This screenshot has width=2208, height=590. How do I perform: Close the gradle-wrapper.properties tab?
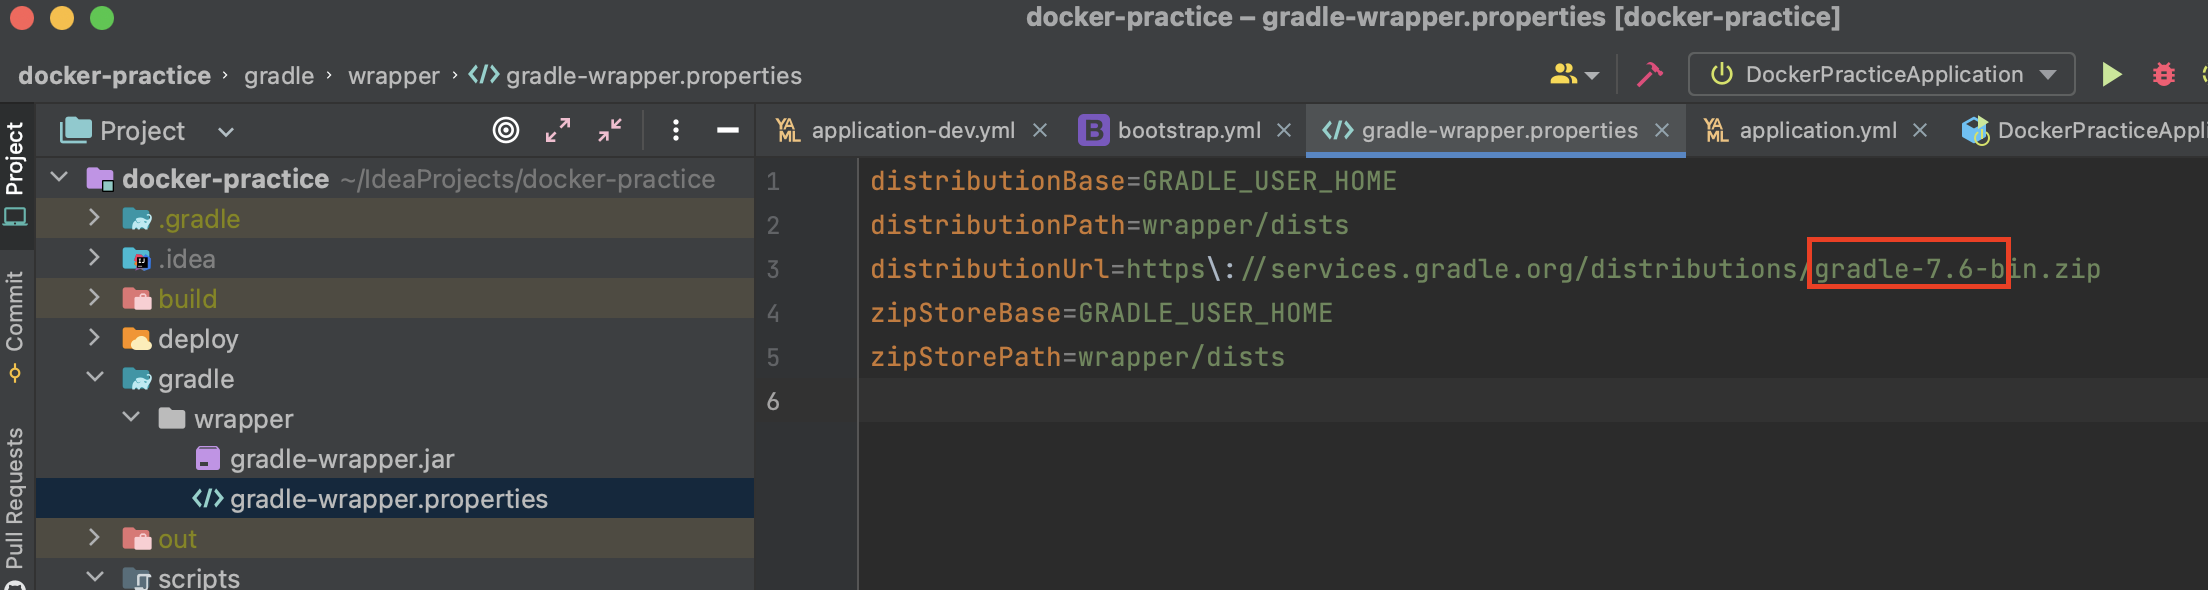1662,131
